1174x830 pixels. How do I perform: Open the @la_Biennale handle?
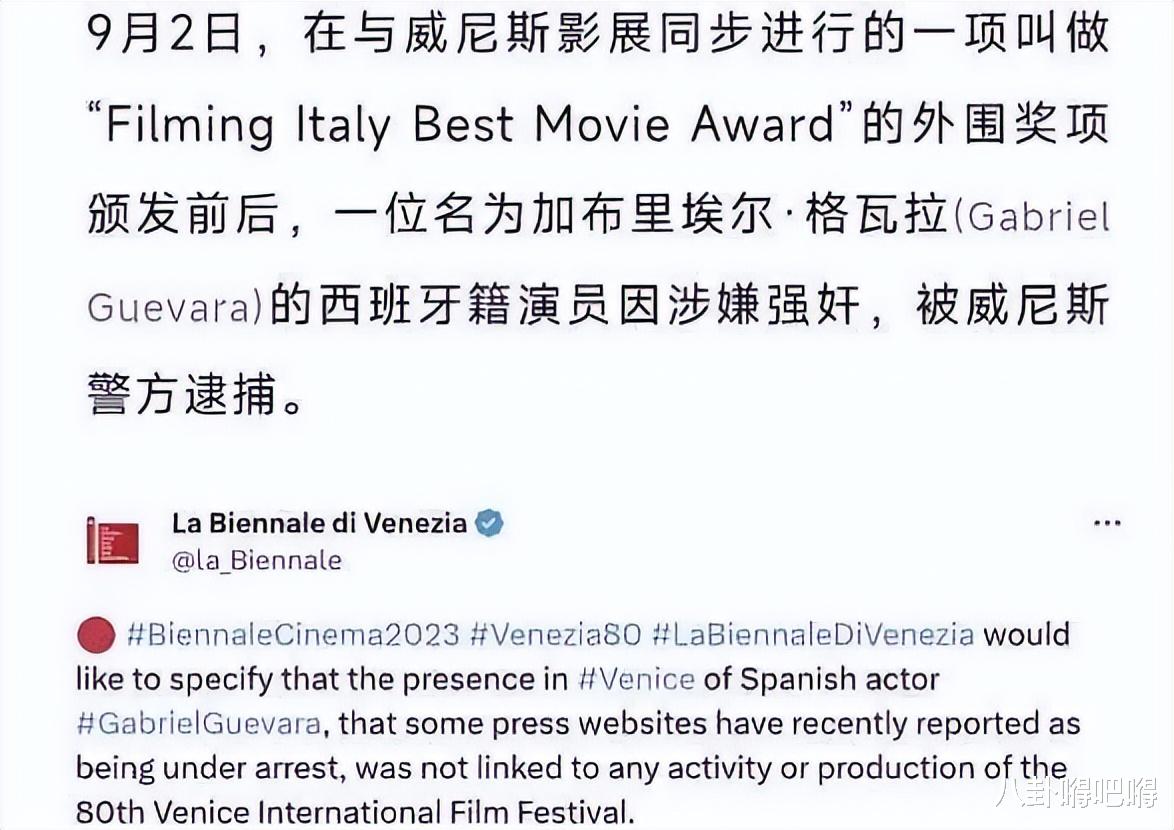pyautogui.click(x=257, y=560)
